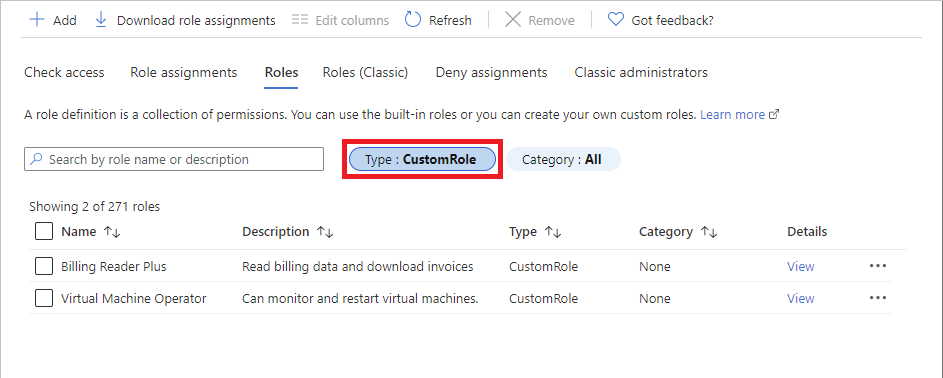Sort roles by the Description column arrows
Screen dimensions: 943x378
coord(325,232)
